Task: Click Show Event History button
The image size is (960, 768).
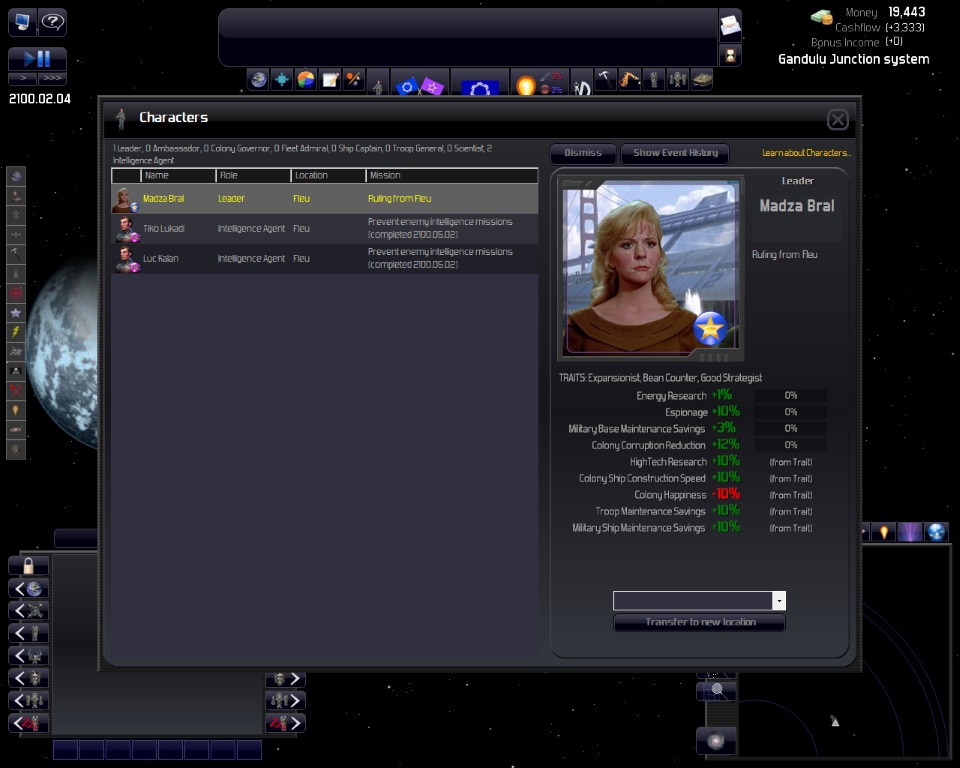Action: 675,153
